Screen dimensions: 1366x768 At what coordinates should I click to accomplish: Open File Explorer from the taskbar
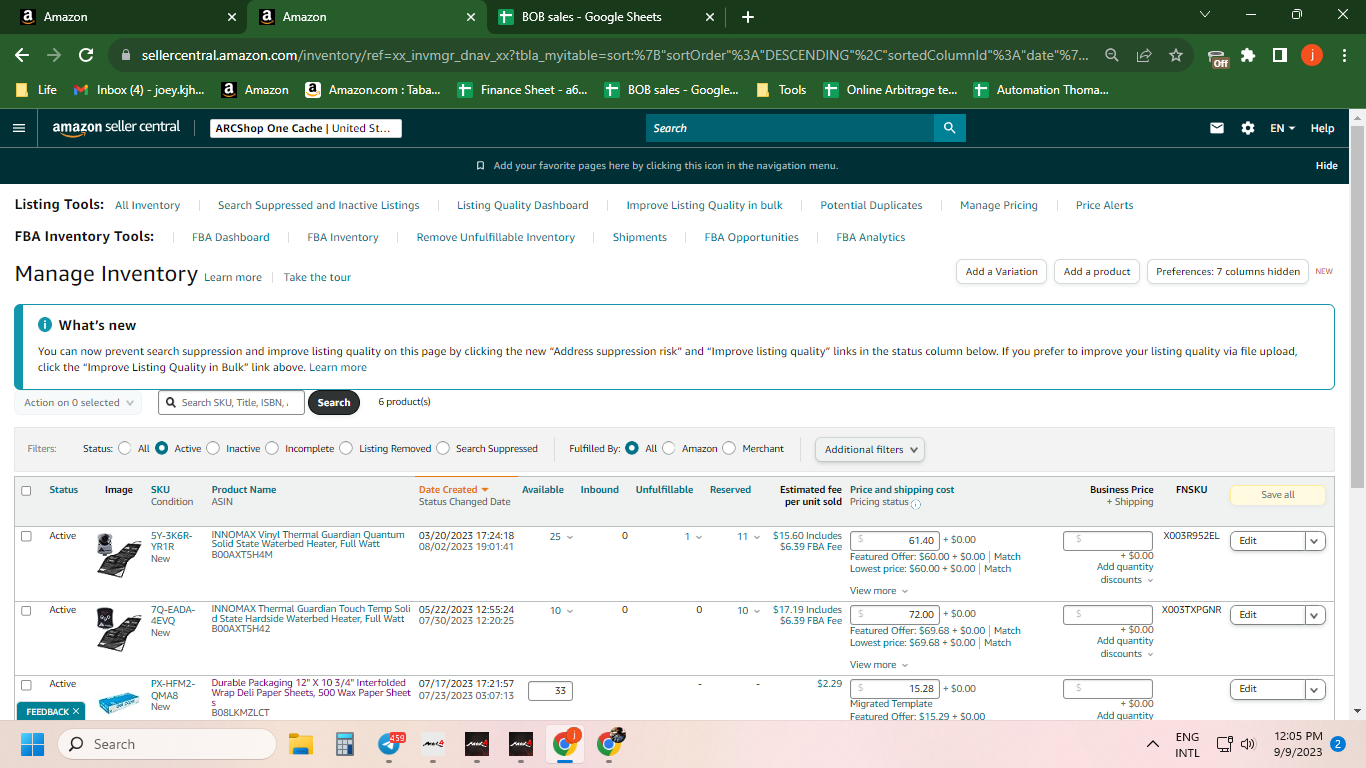[x=301, y=744]
